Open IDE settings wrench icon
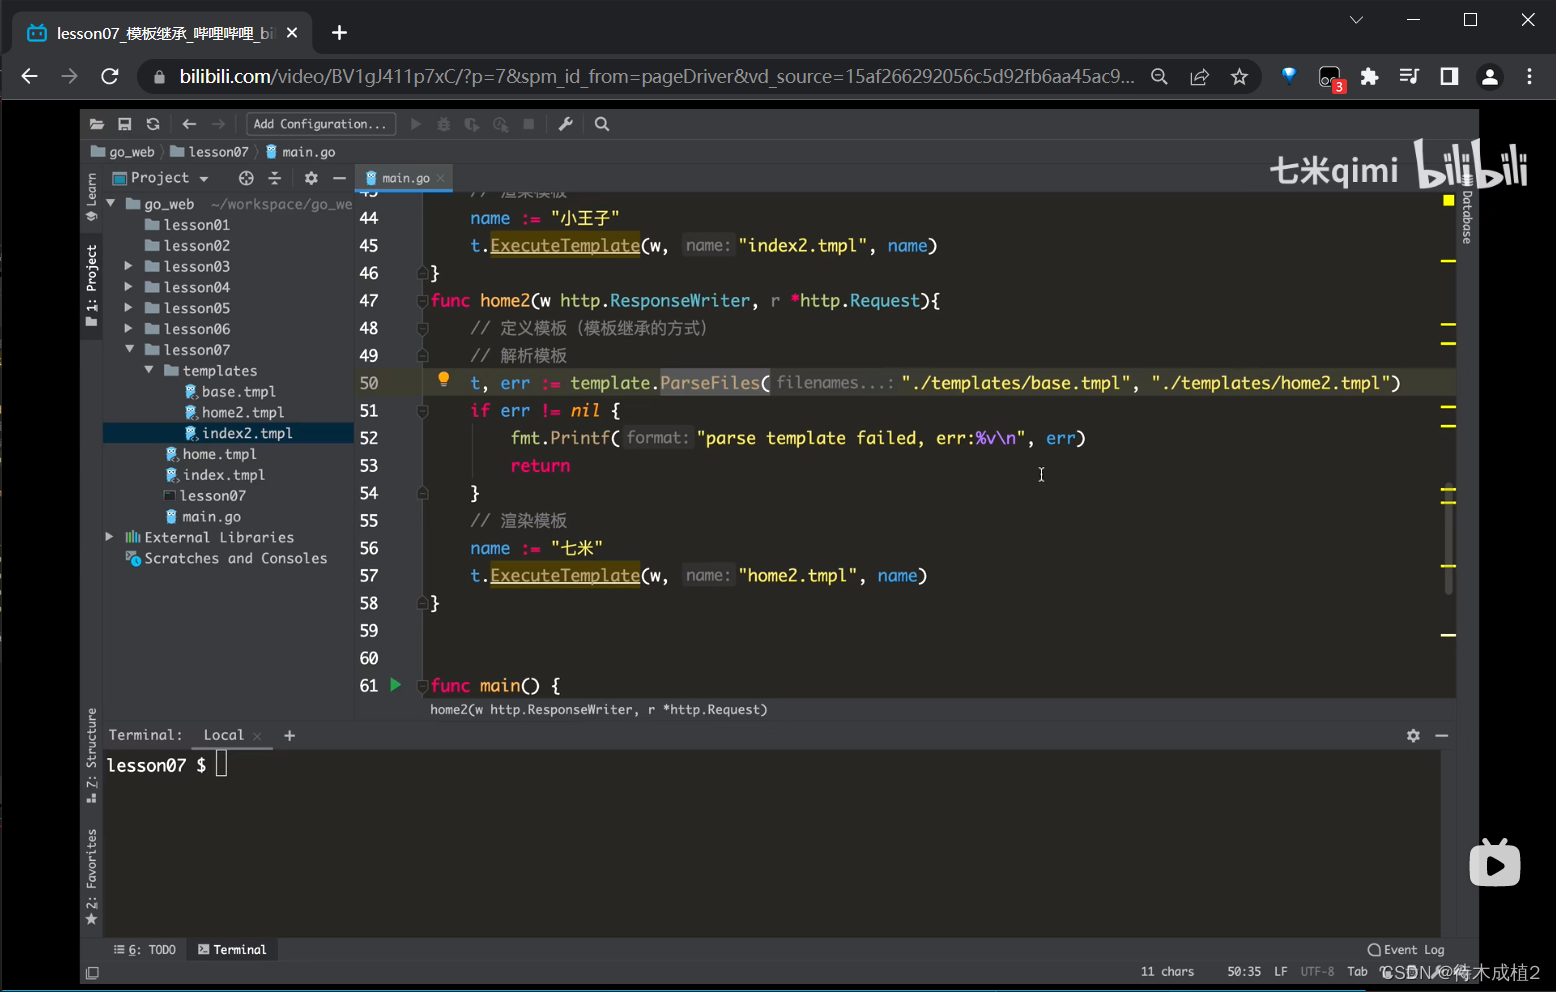Viewport: 1556px width, 992px height. [565, 124]
